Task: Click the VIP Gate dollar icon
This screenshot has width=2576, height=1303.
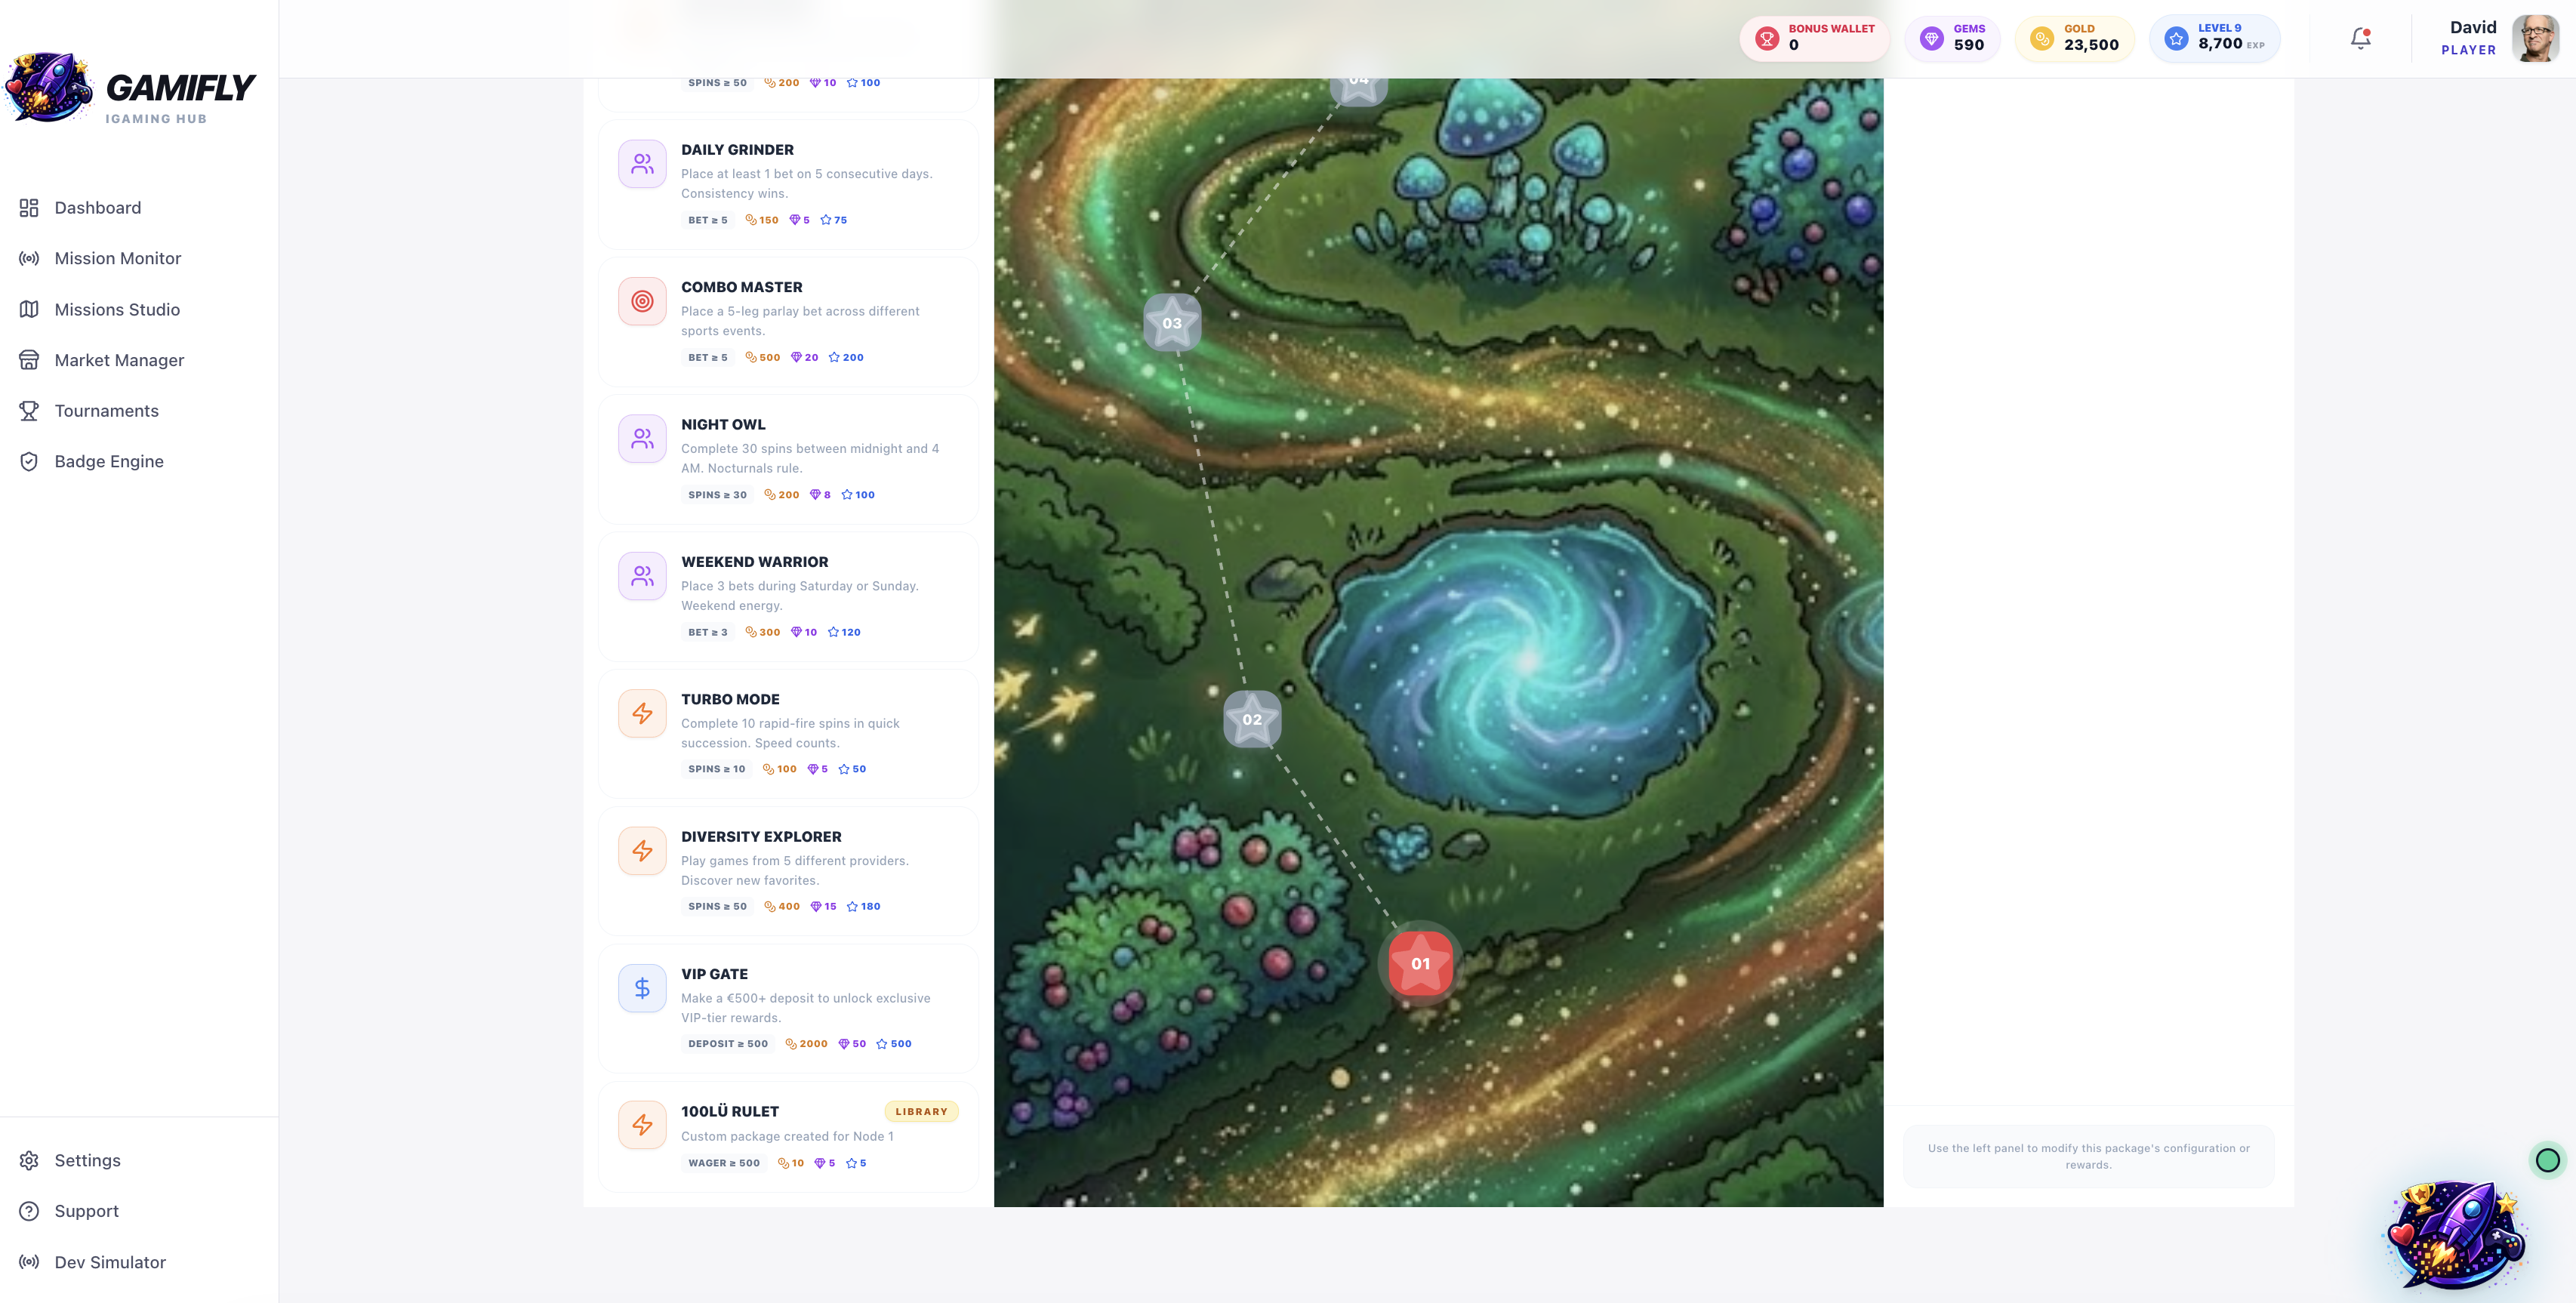Action: [x=642, y=988]
